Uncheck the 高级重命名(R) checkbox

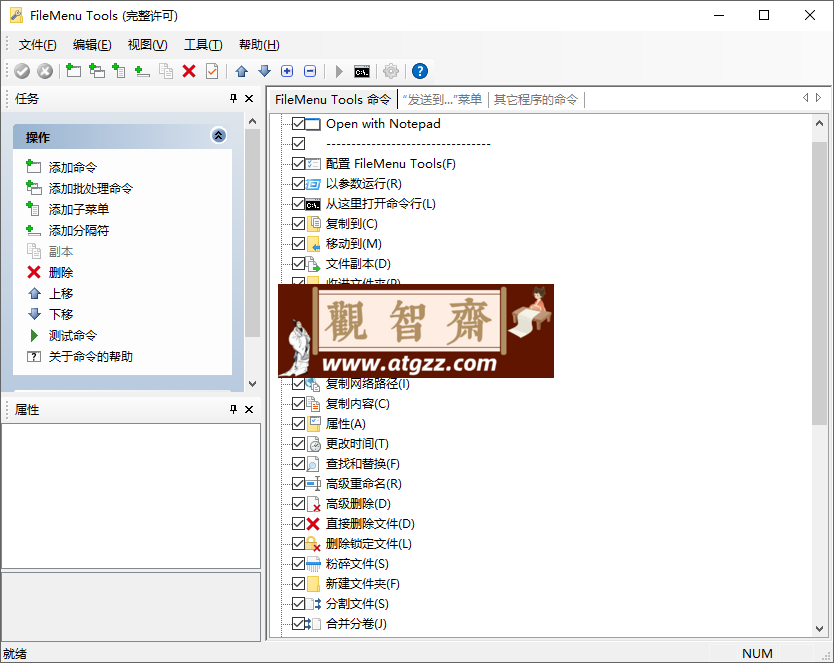[x=298, y=484]
